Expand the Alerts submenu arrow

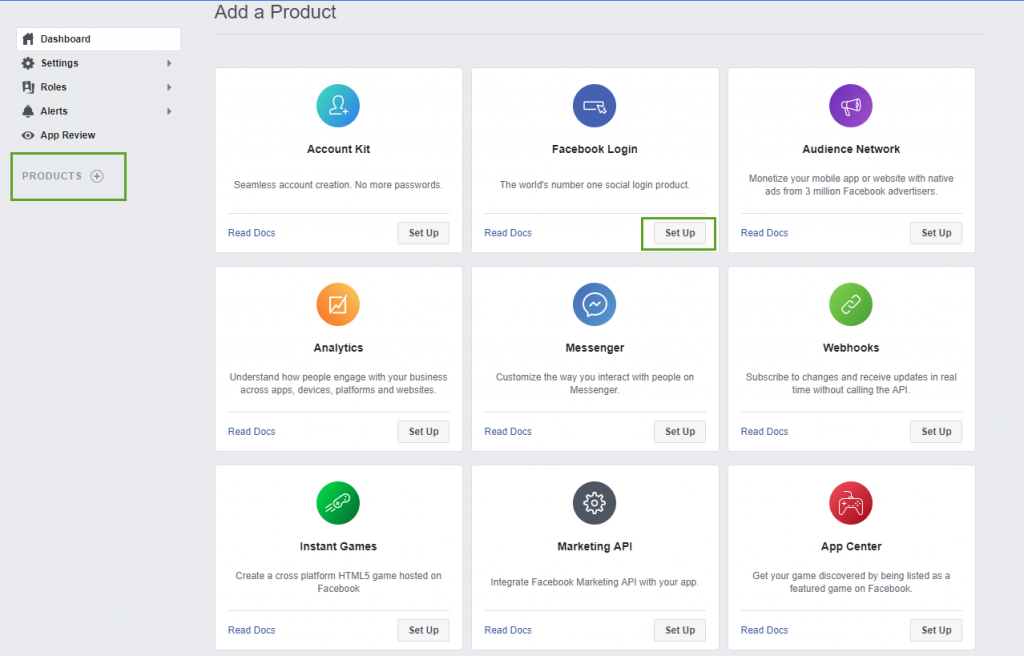tap(169, 111)
